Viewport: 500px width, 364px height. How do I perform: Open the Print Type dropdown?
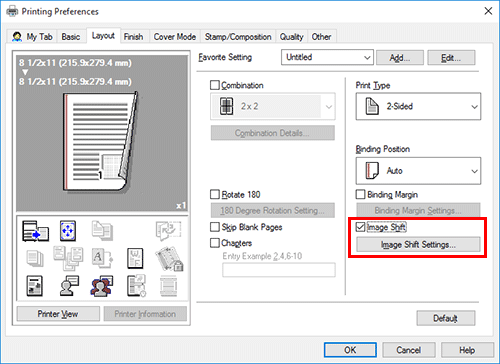point(418,106)
